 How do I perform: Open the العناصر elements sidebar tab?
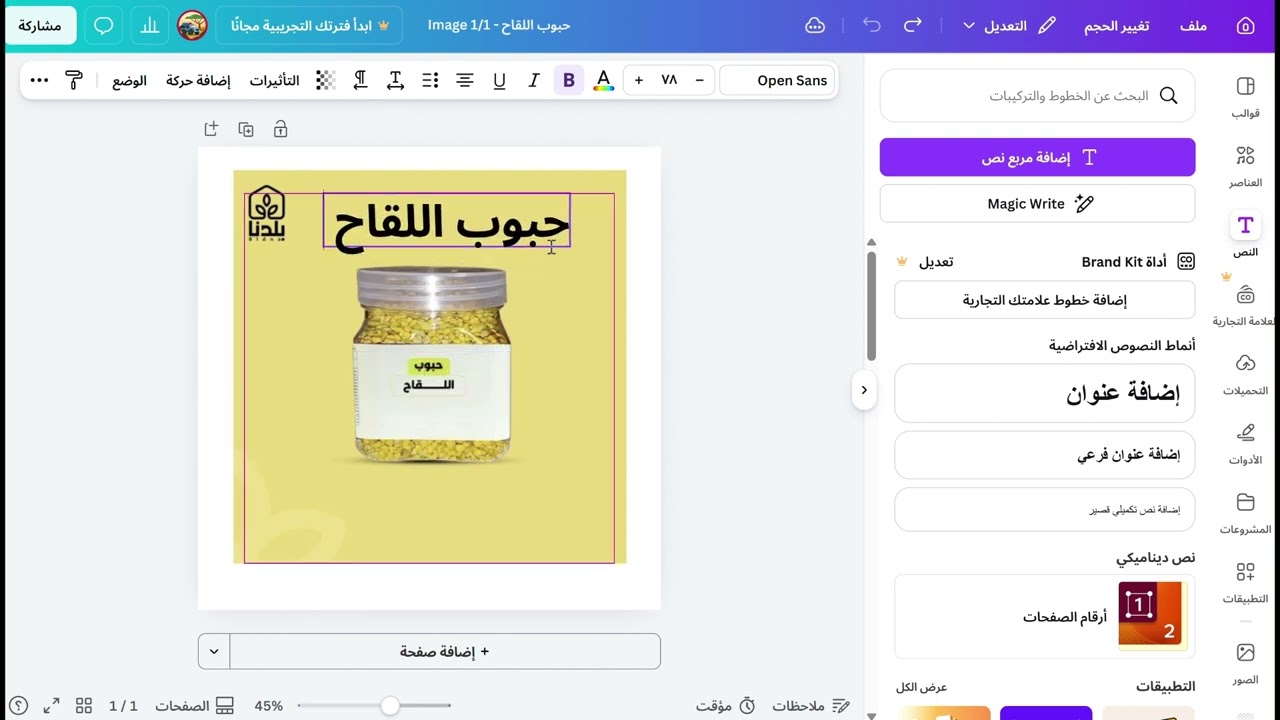click(x=1245, y=166)
